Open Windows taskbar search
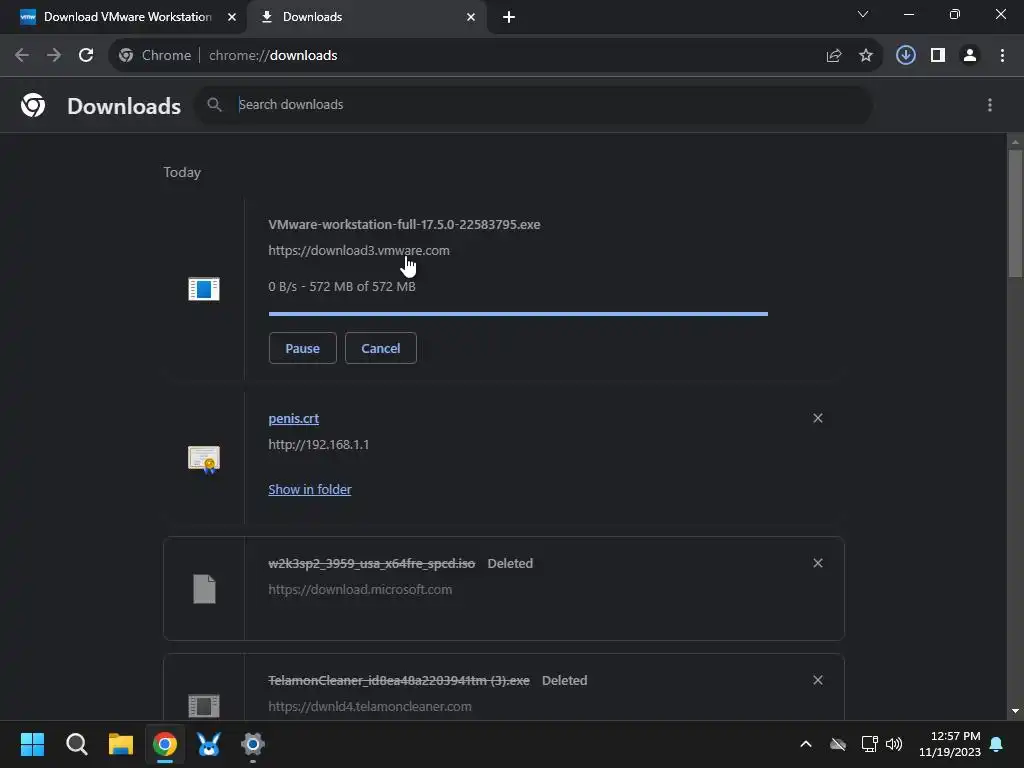The image size is (1024, 768). (76, 744)
